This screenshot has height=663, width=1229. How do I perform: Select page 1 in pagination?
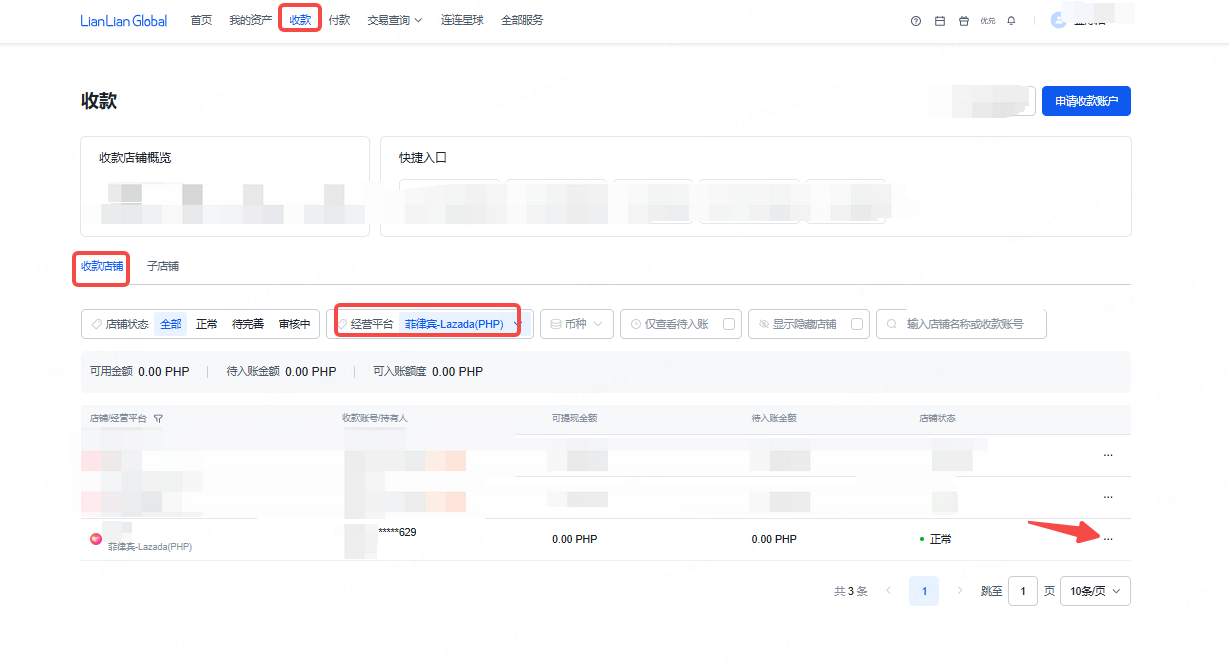[x=924, y=591]
